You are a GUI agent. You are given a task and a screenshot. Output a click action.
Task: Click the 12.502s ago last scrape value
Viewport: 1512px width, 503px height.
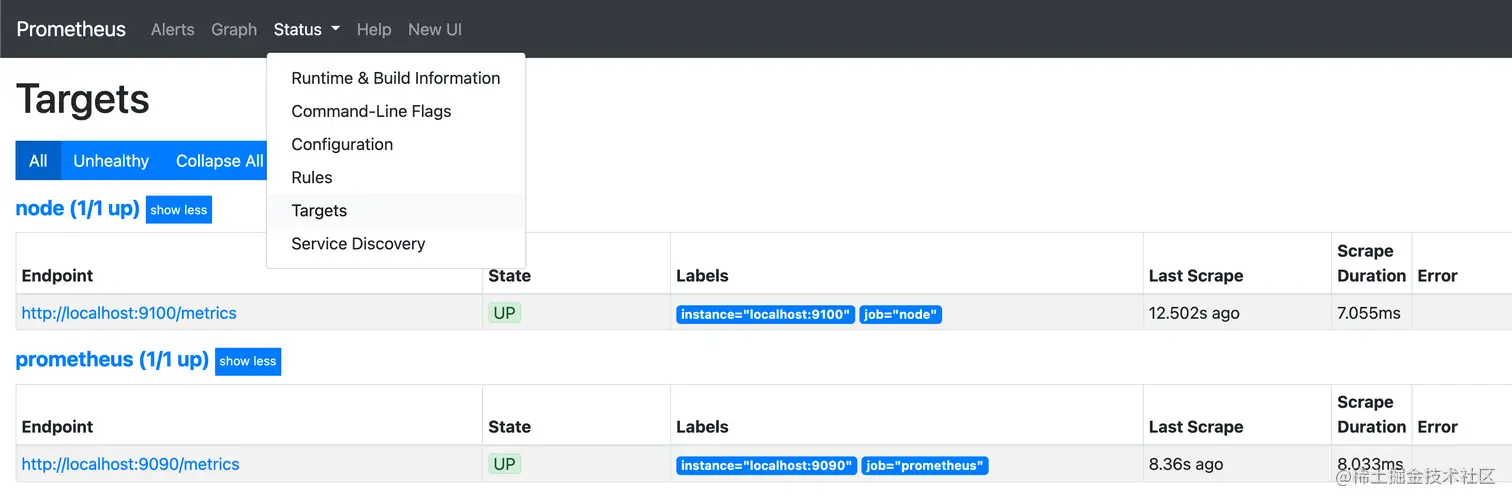click(1194, 313)
